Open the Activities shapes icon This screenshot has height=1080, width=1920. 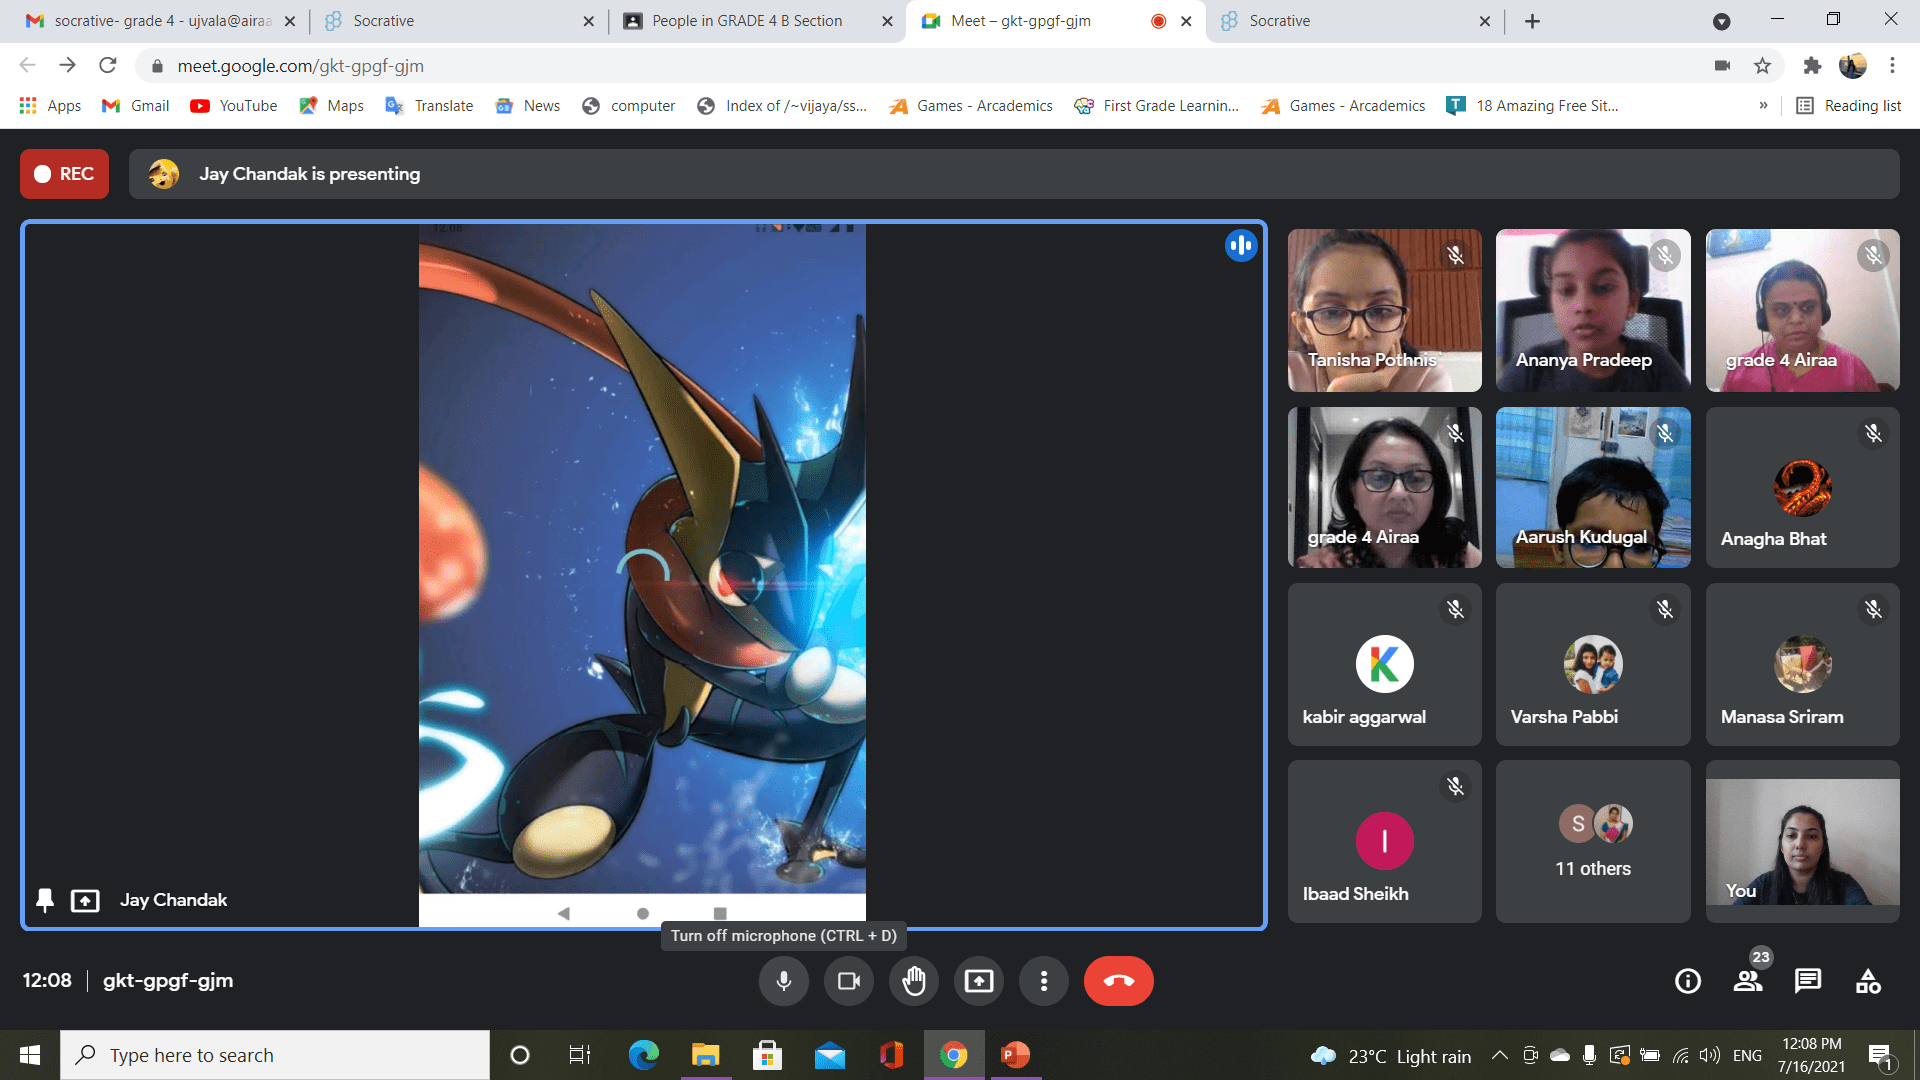point(1867,981)
